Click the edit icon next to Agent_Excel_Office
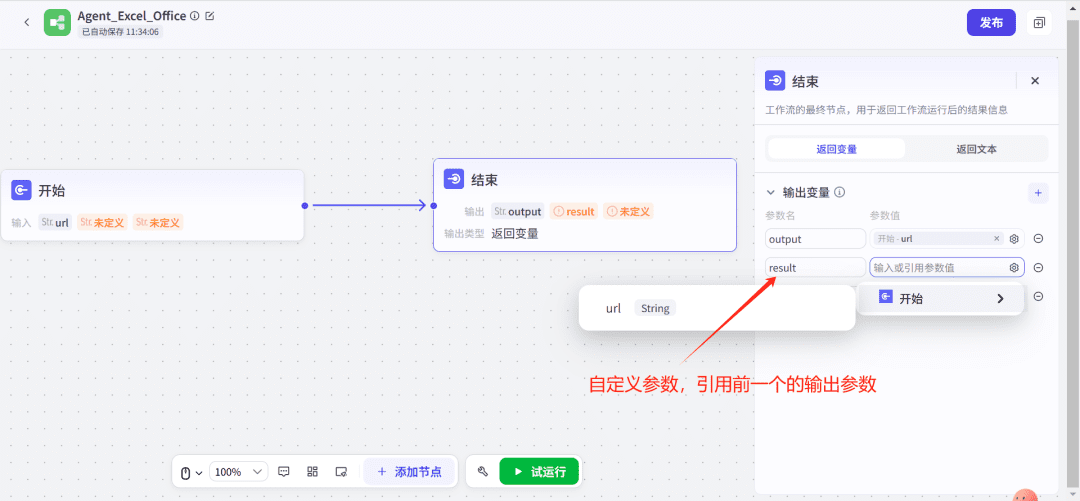Screen dimensions: 1080x501 209,16
